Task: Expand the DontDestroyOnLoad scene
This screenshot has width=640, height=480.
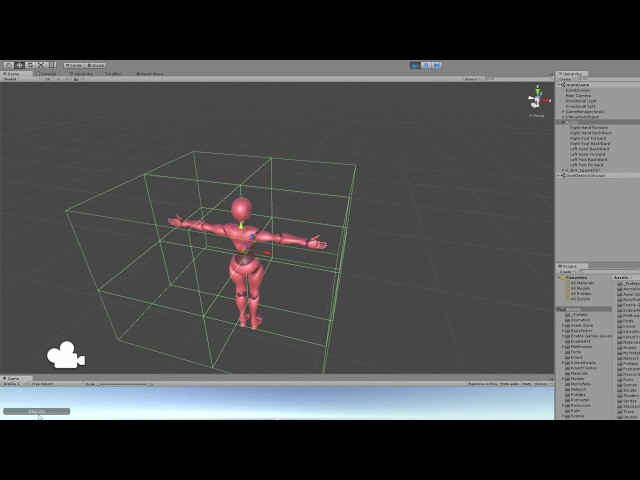Action: click(x=559, y=176)
